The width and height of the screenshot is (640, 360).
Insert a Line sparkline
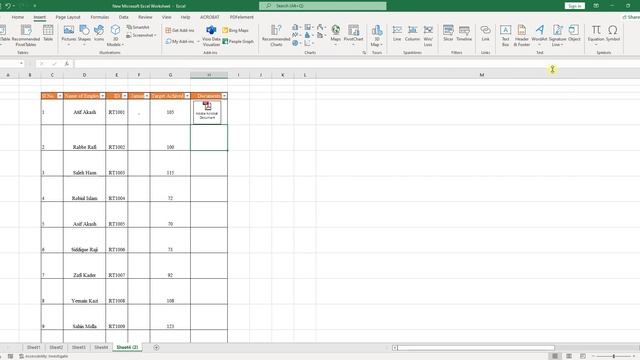pos(397,33)
